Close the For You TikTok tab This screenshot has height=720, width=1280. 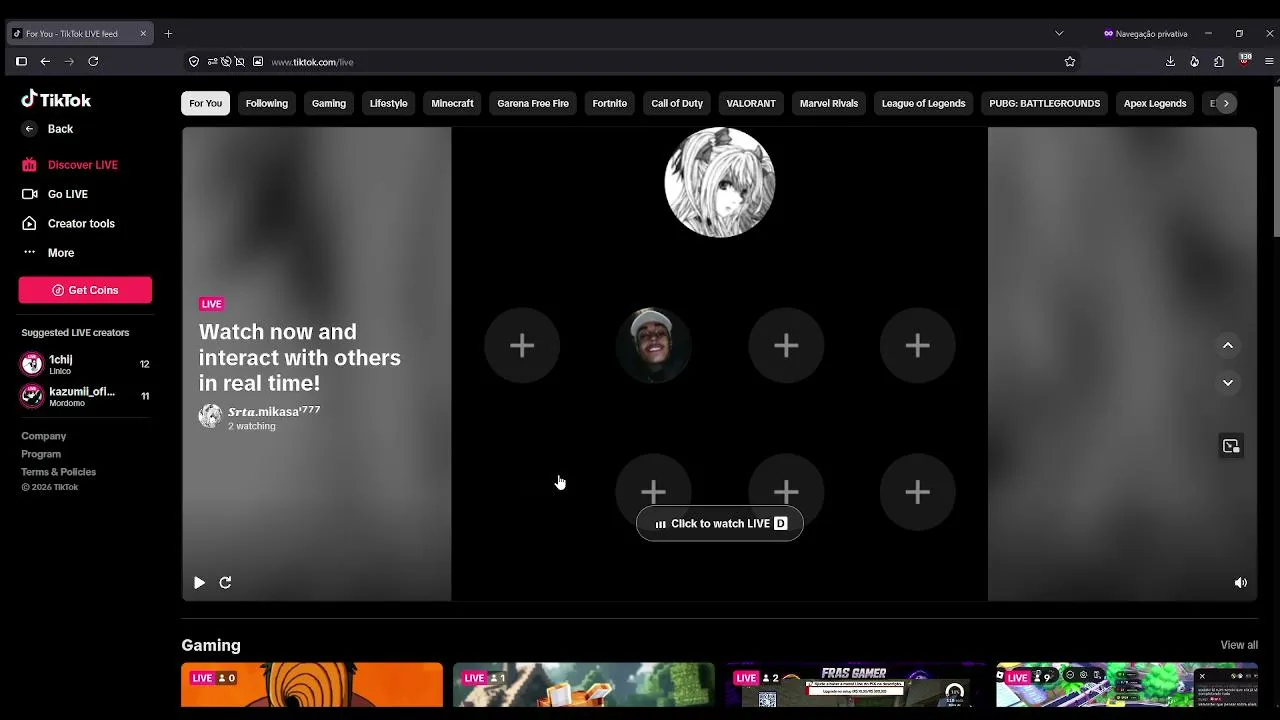pyautogui.click(x=143, y=34)
